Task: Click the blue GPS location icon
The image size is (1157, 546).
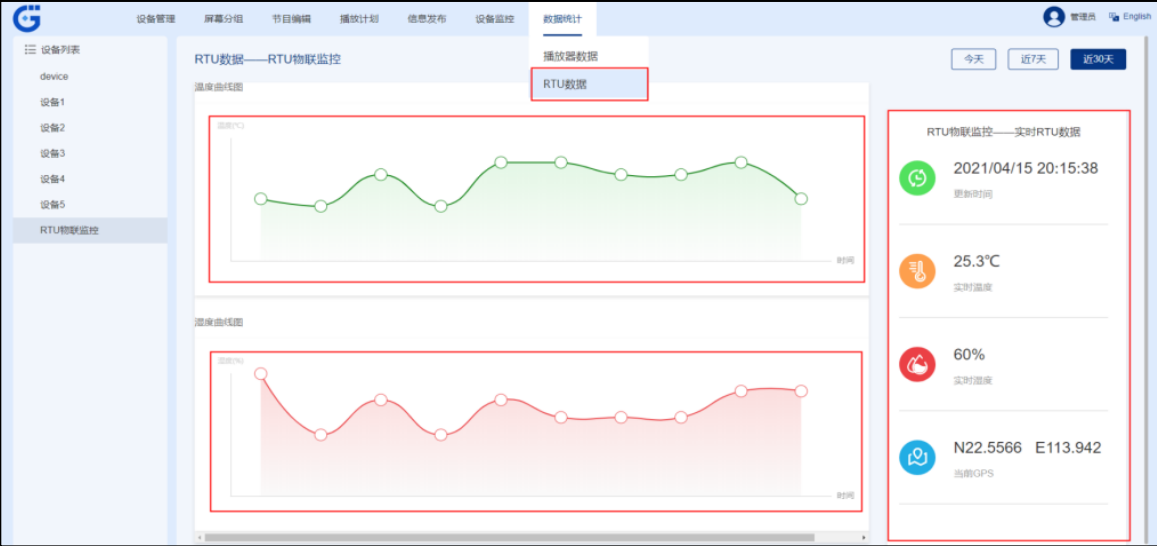Action: click(916, 458)
